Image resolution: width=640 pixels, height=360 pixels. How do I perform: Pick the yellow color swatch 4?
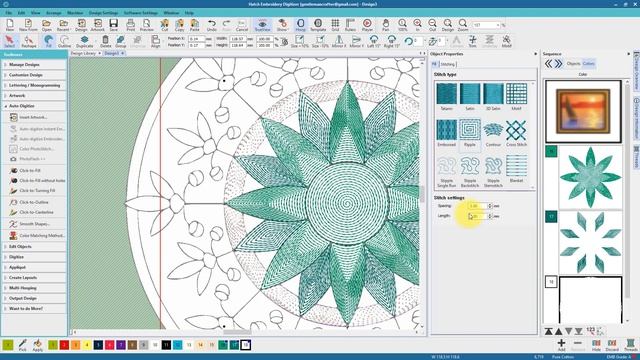tap(87, 345)
